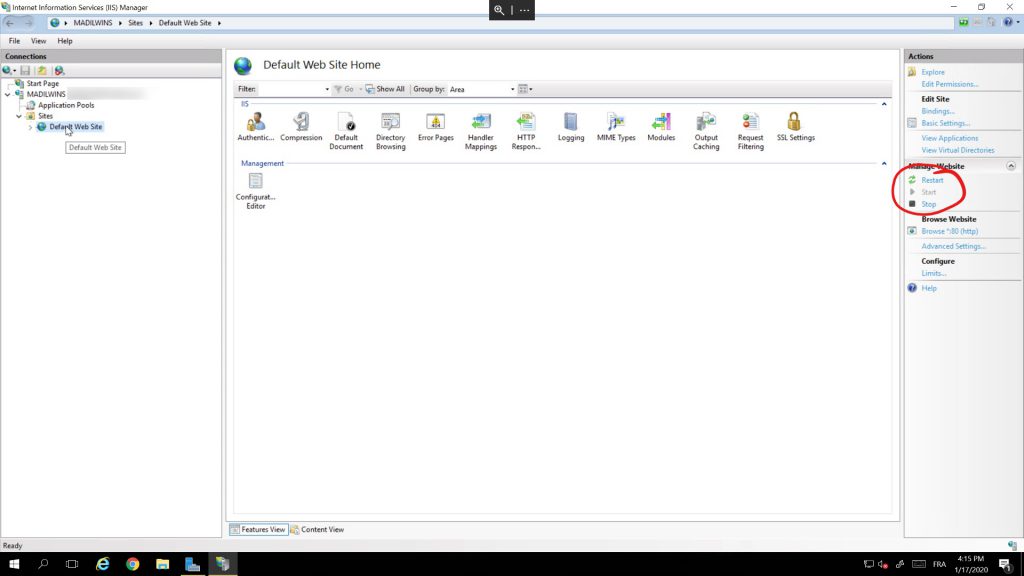Click Stop website link
Image resolution: width=1024 pixels, height=576 pixels.
point(928,204)
